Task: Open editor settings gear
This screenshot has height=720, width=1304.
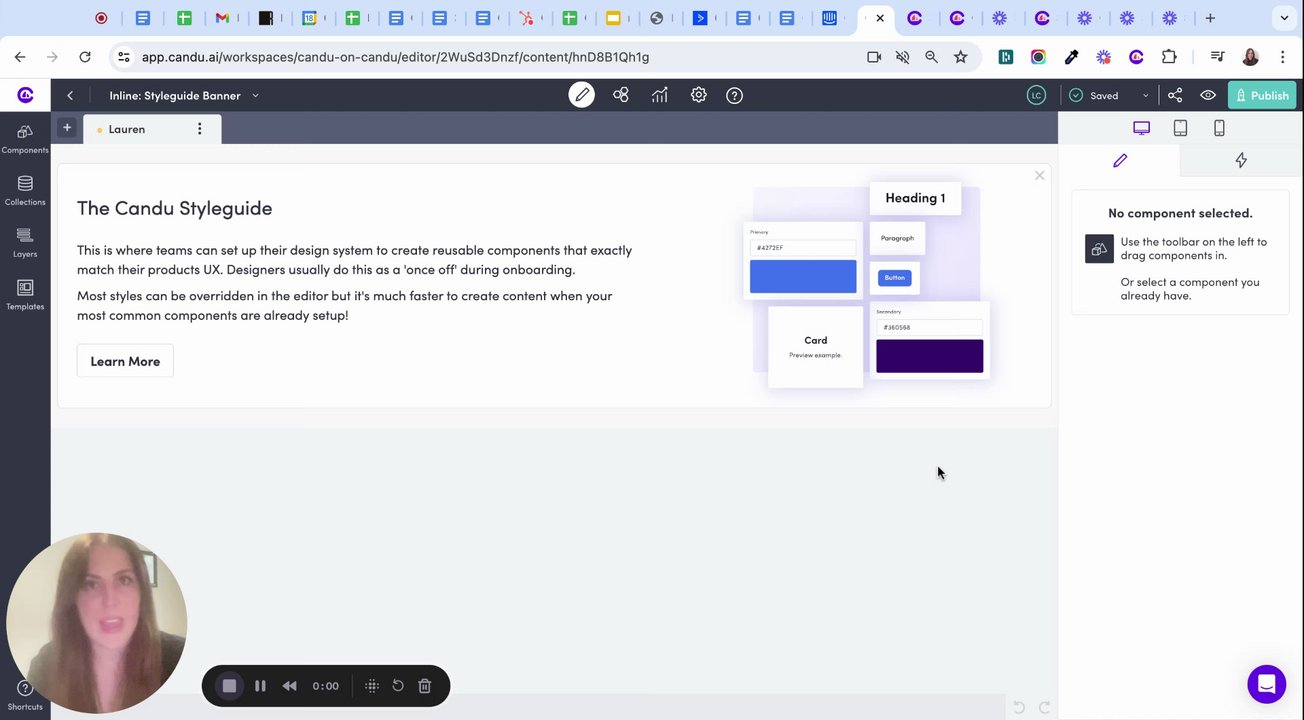Action: click(x=698, y=95)
